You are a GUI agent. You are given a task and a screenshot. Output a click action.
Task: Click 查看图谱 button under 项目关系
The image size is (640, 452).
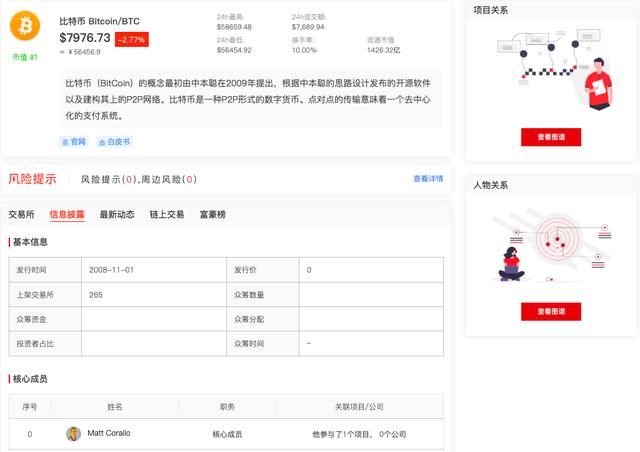point(551,137)
